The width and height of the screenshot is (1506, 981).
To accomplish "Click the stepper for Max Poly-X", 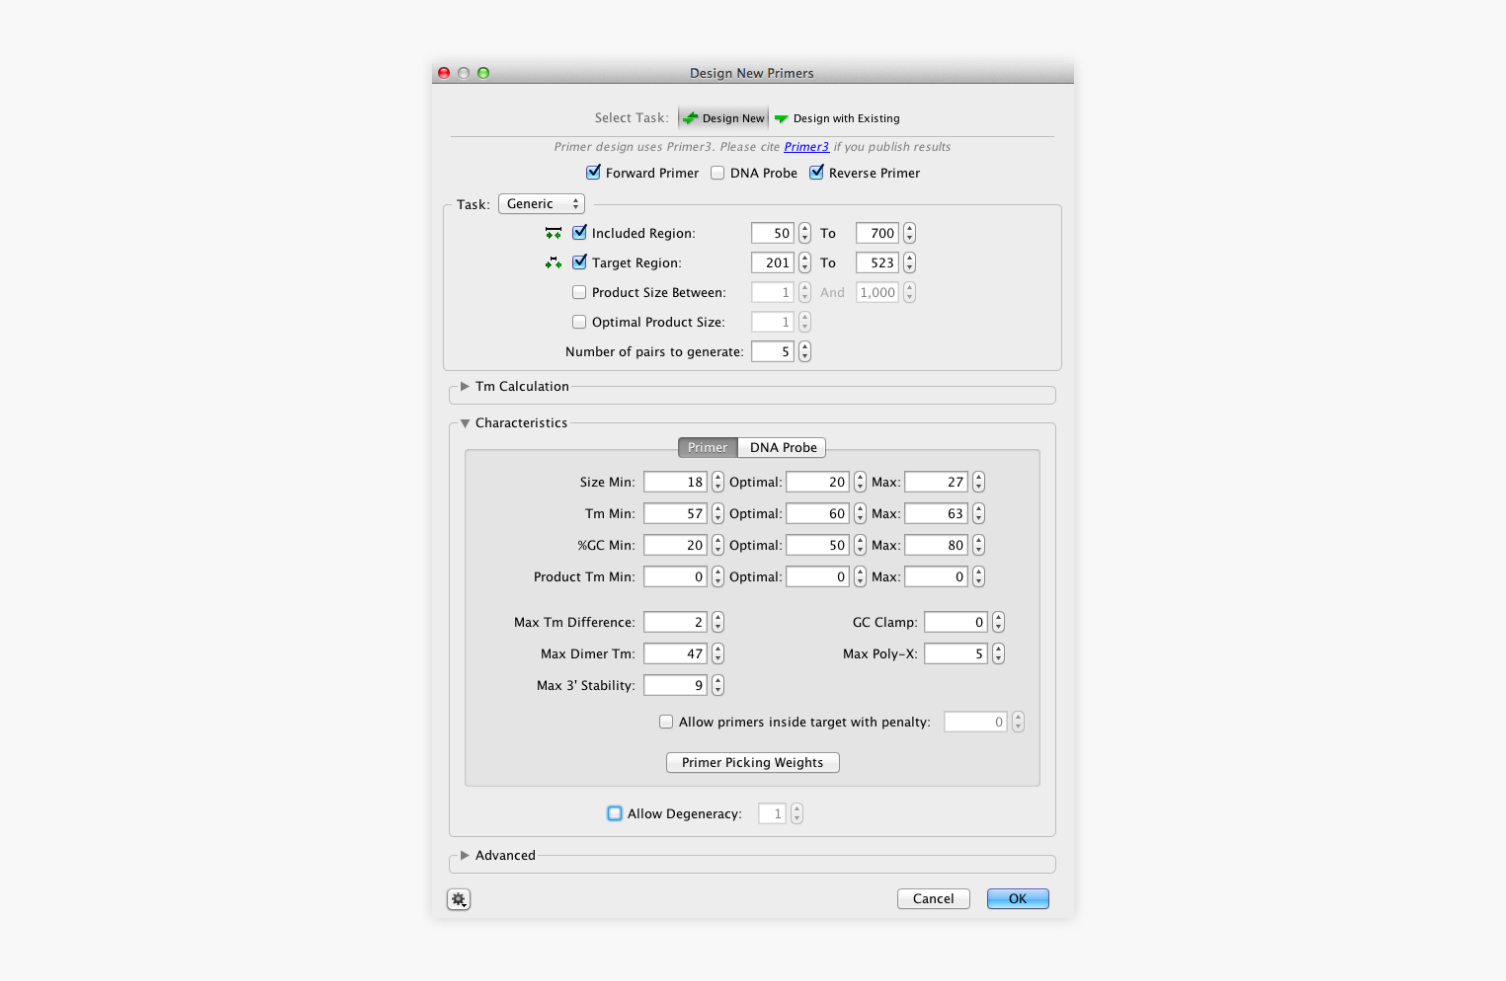I will point(998,654).
